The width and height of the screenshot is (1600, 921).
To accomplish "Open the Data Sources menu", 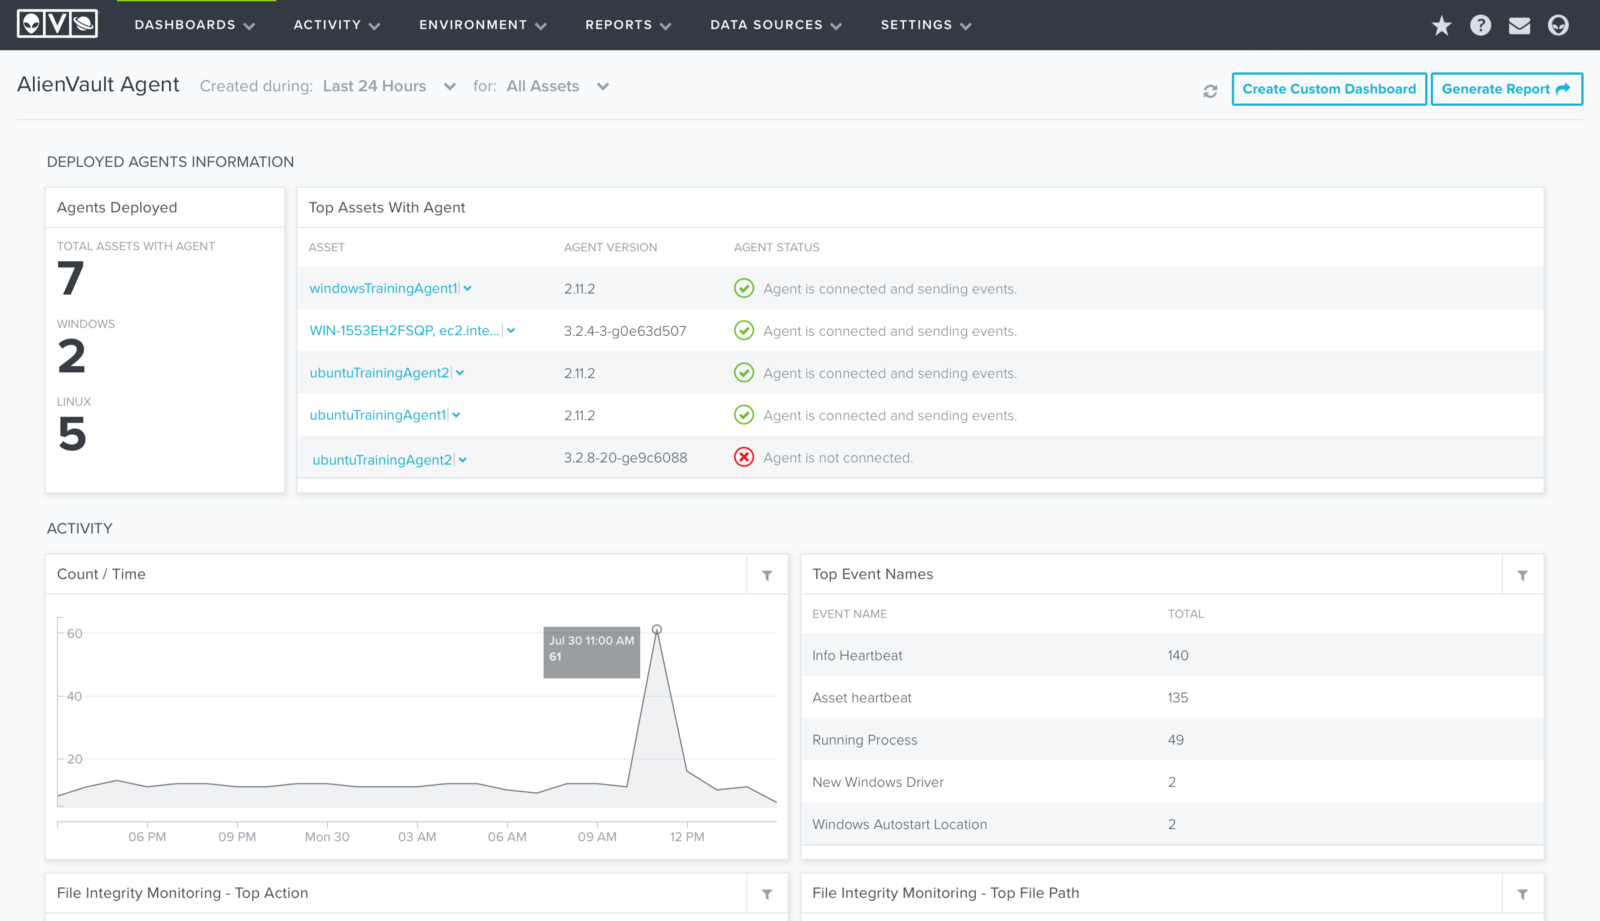I will pos(775,25).
